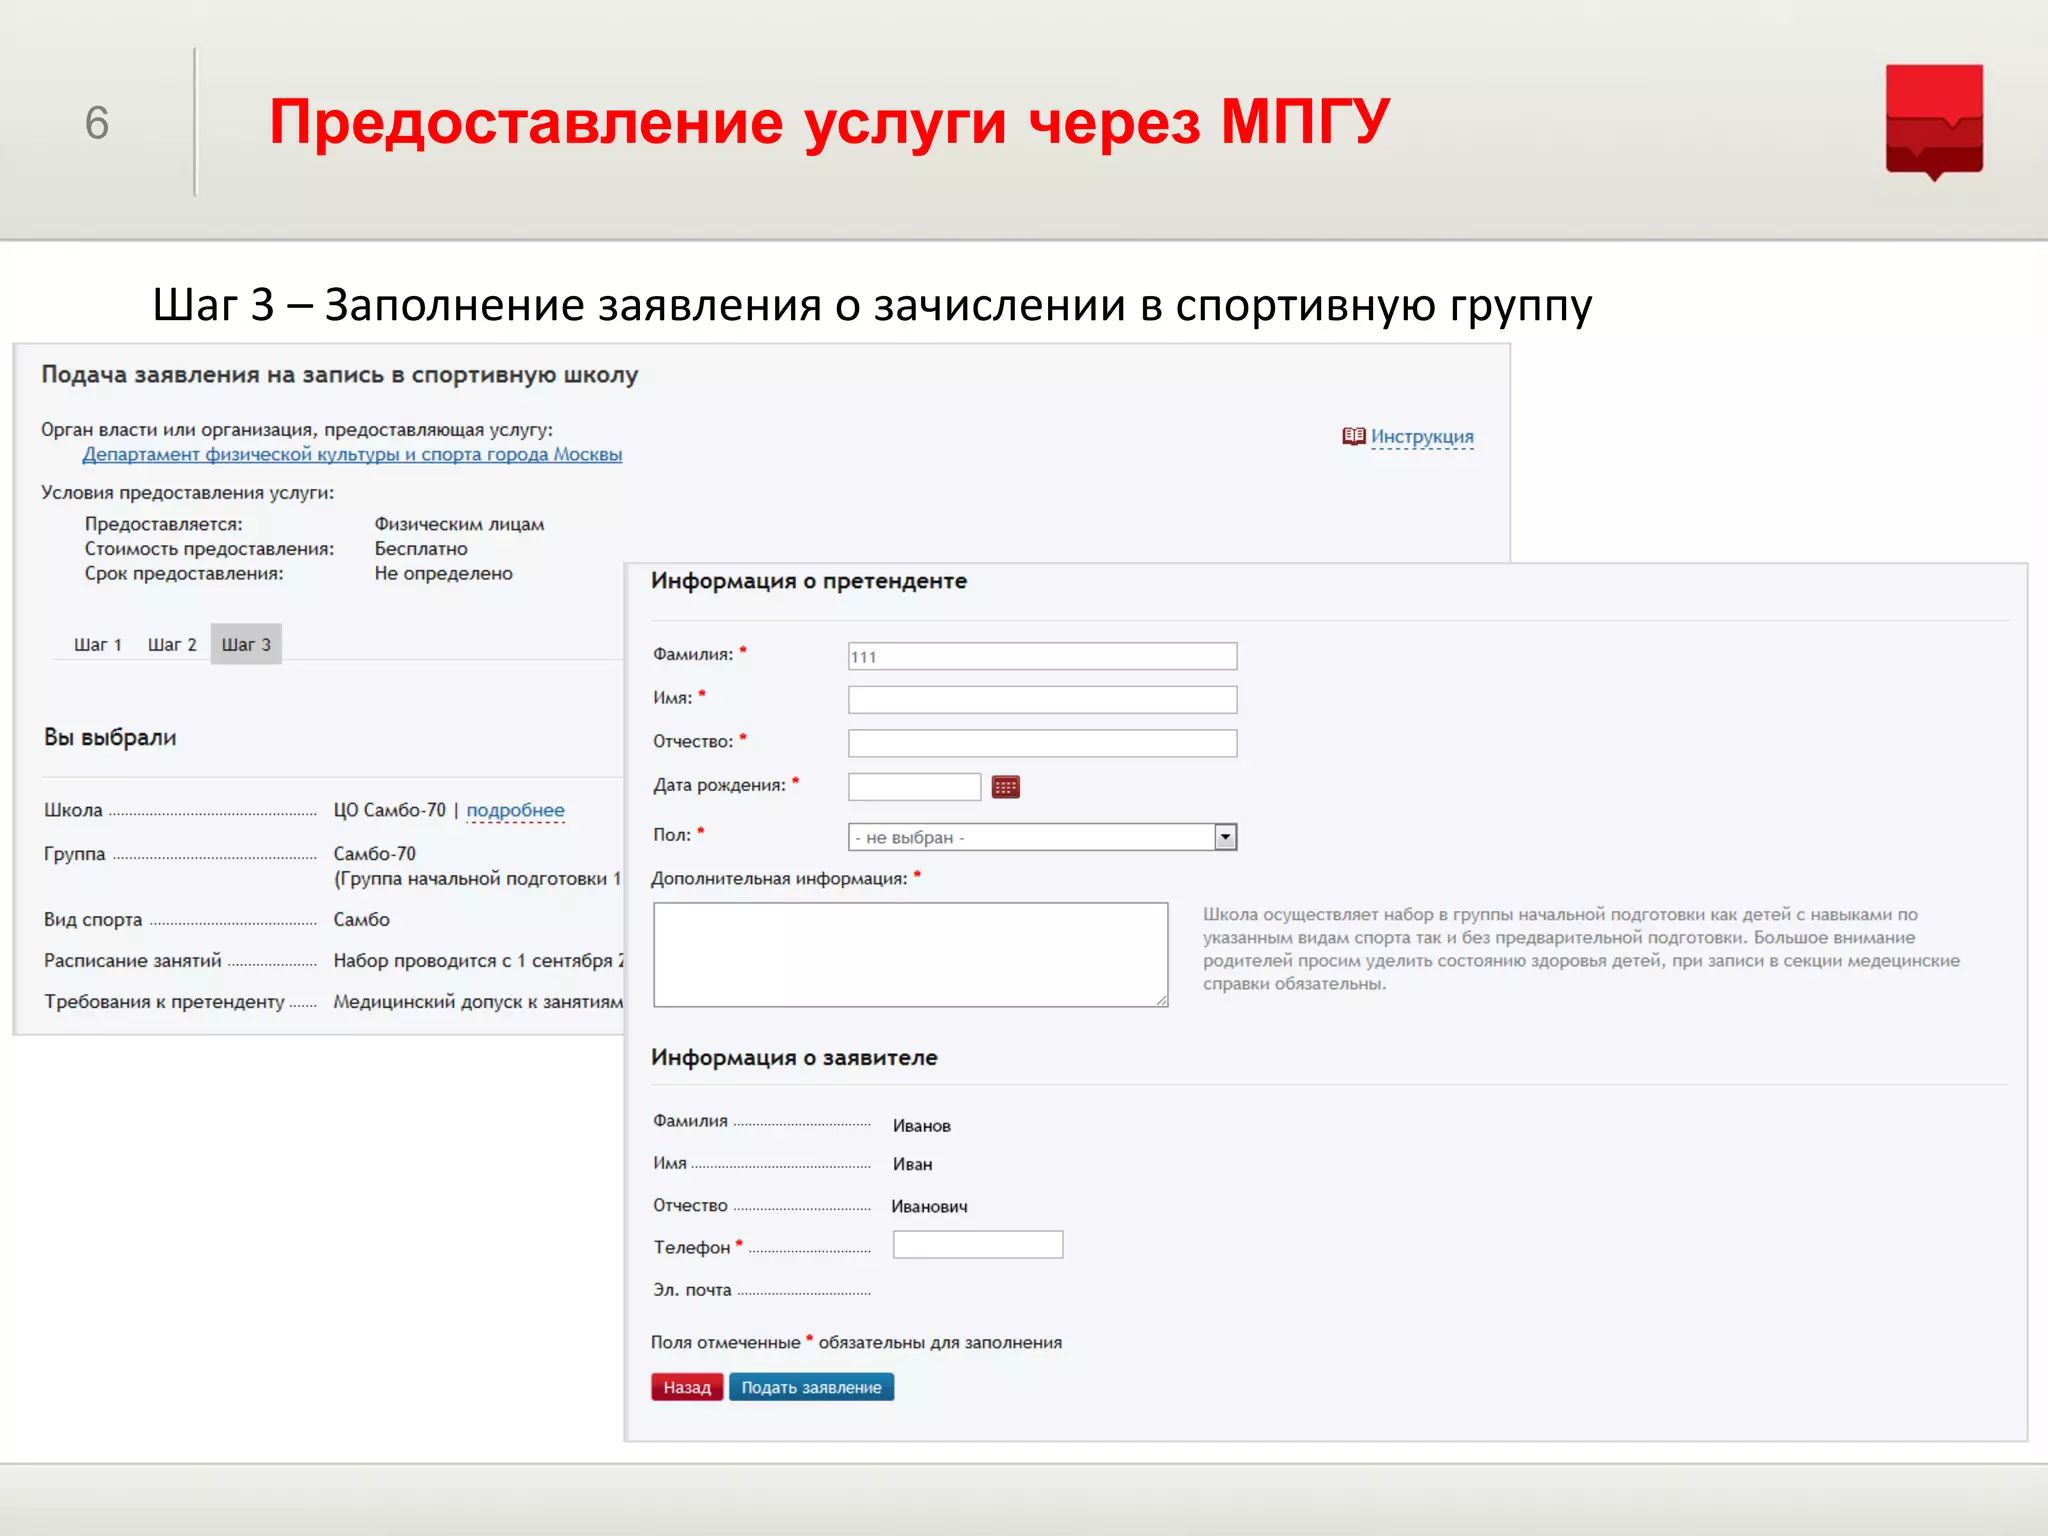Open the Инструкция link
Viewport: 2048px width, 1536px height.
point(1422,436)
